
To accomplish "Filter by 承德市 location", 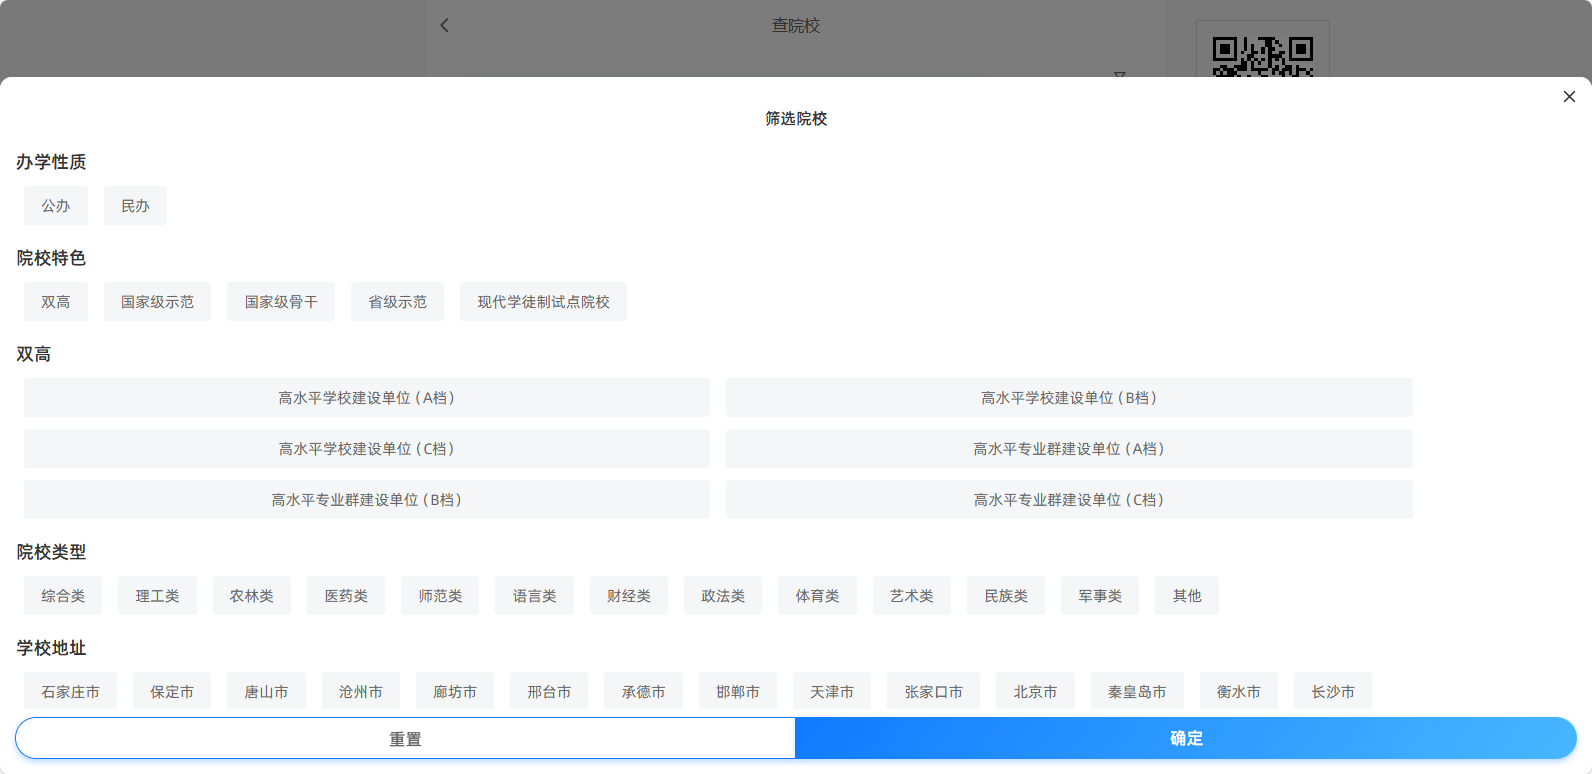I will pos(643,692).
